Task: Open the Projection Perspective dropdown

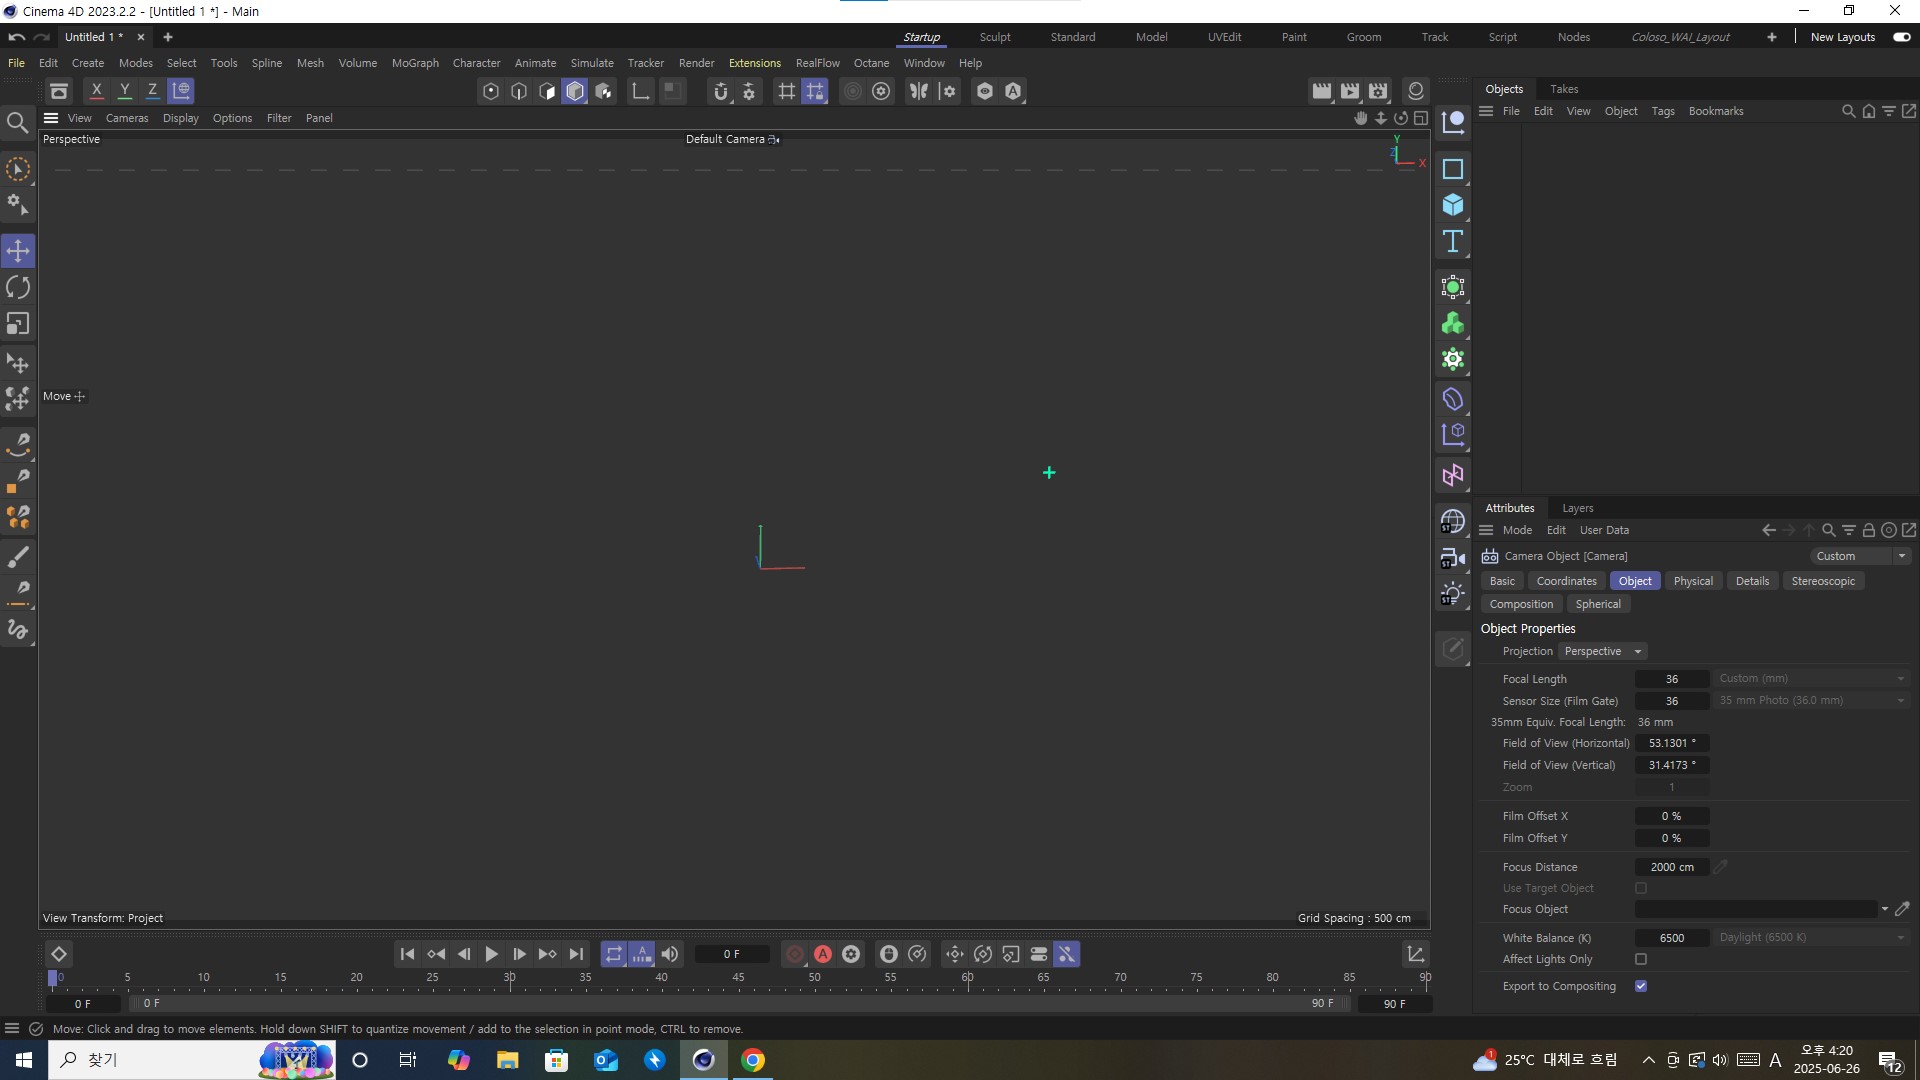Action: tap(1603, 651)
